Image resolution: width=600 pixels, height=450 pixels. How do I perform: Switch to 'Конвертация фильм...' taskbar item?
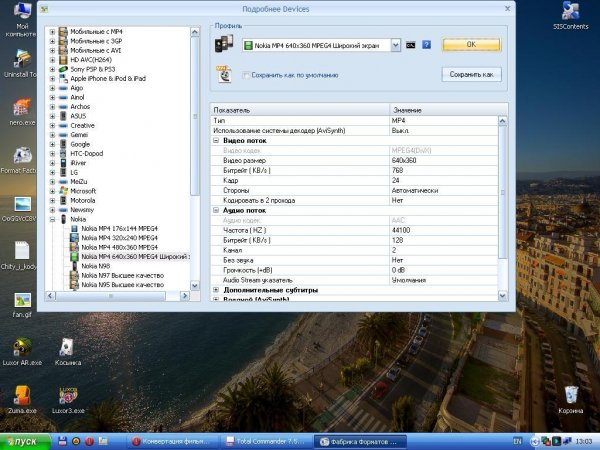(172, 442)
